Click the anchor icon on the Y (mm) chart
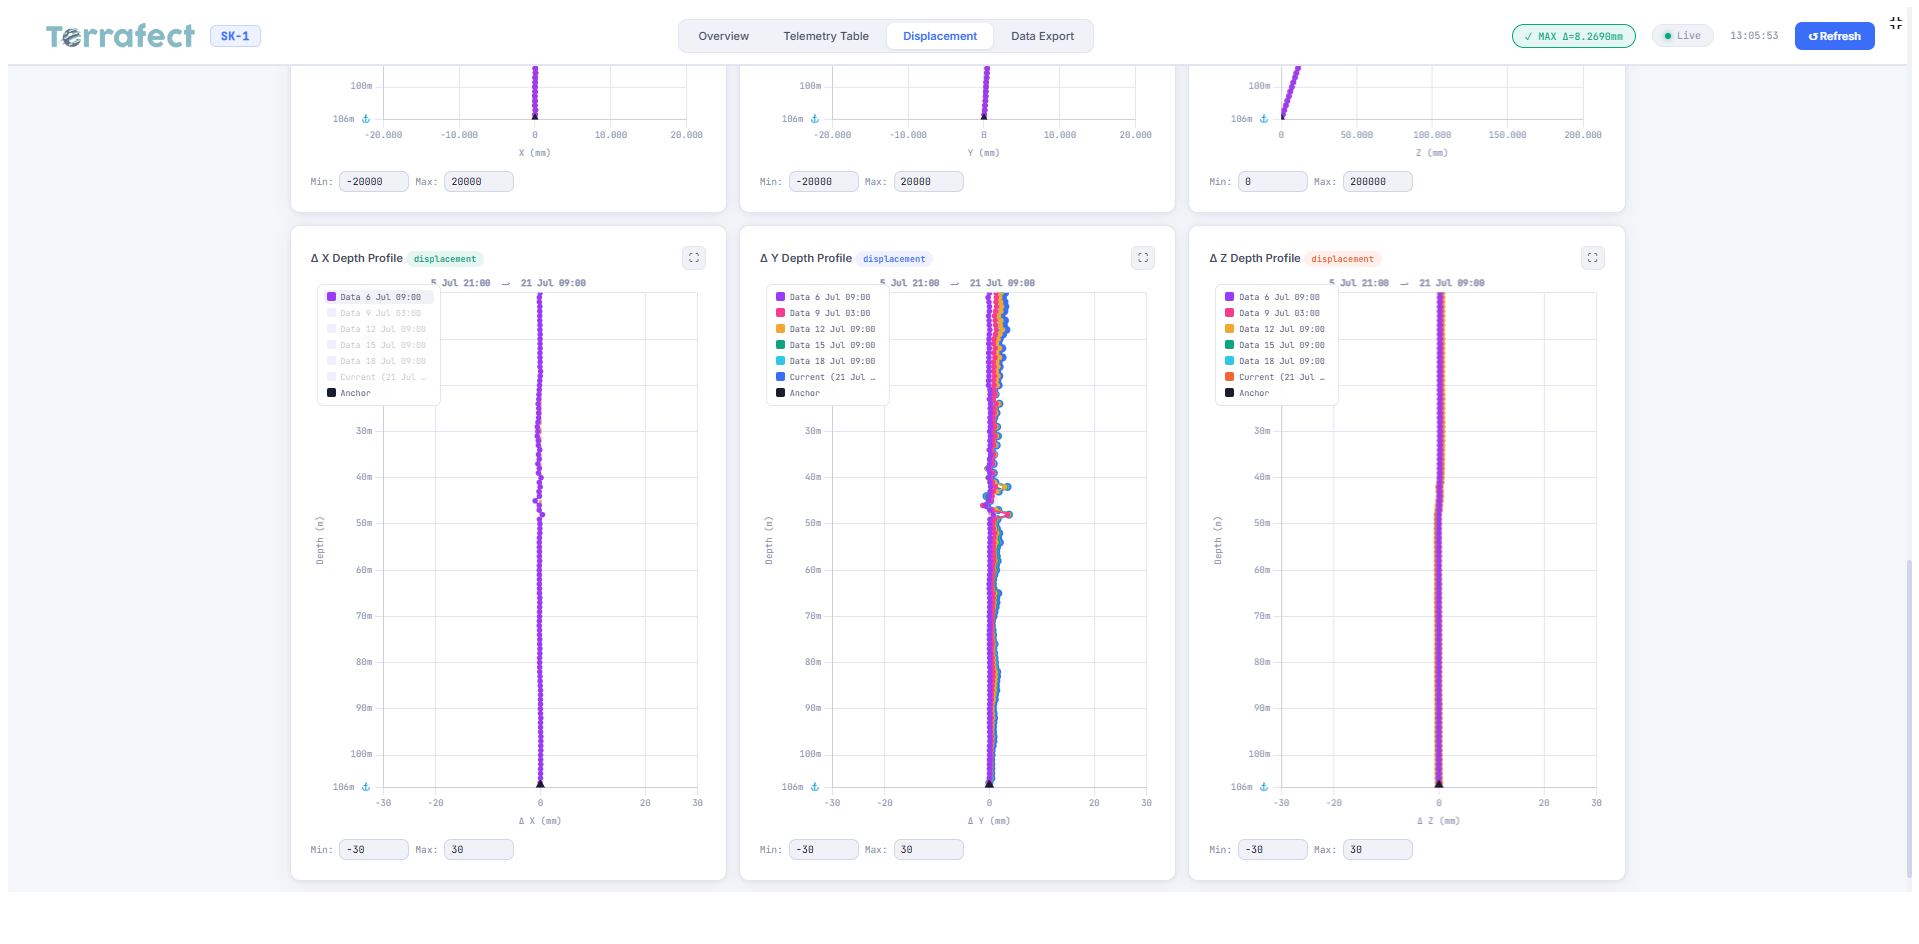The height and width of the screenshot is (944, 1919). coord(815,119)
